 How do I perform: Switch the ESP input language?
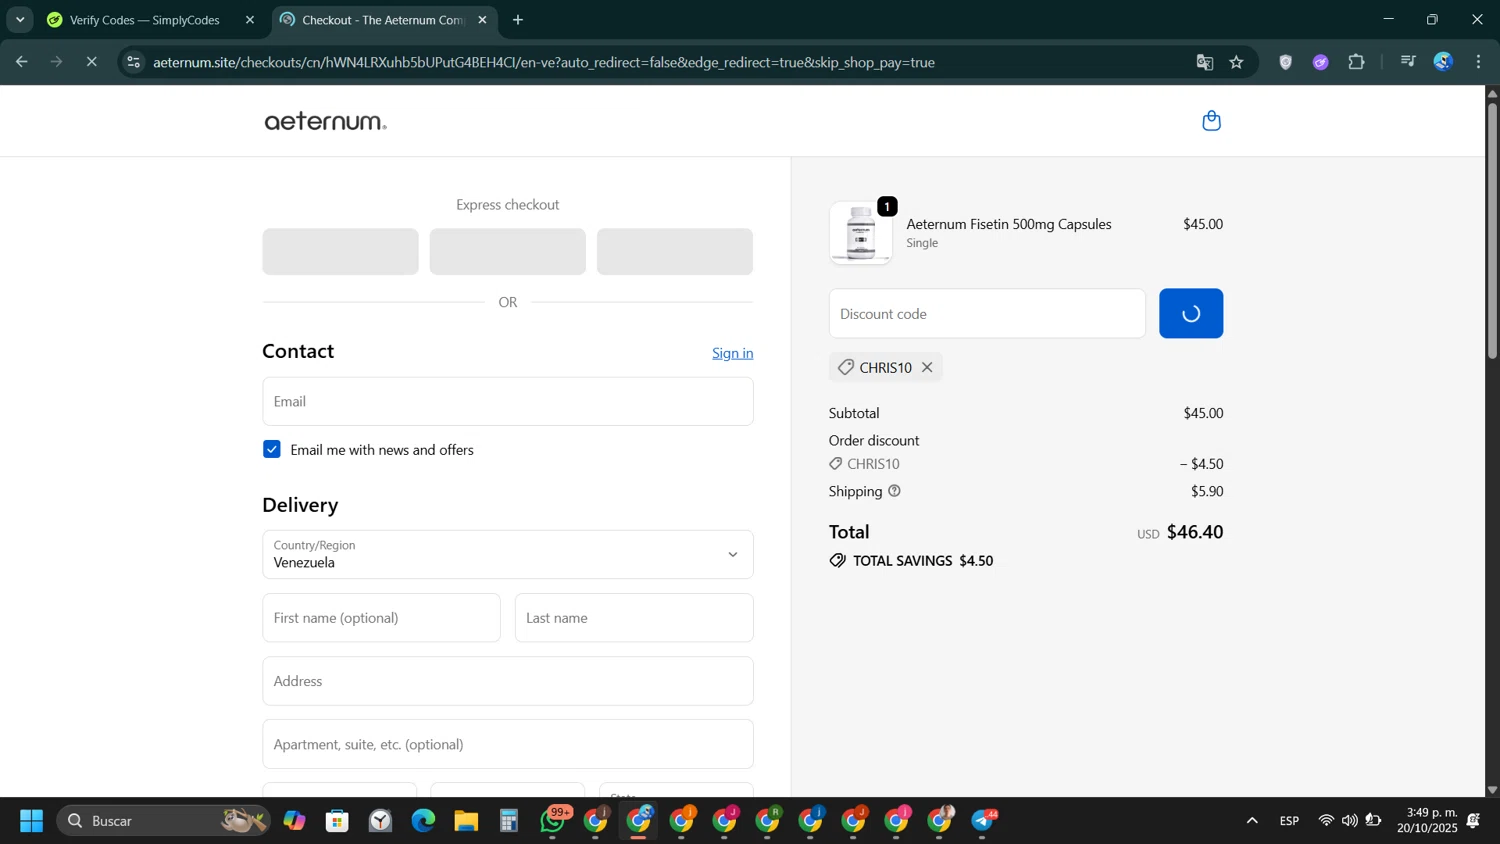pos(1290,821)
